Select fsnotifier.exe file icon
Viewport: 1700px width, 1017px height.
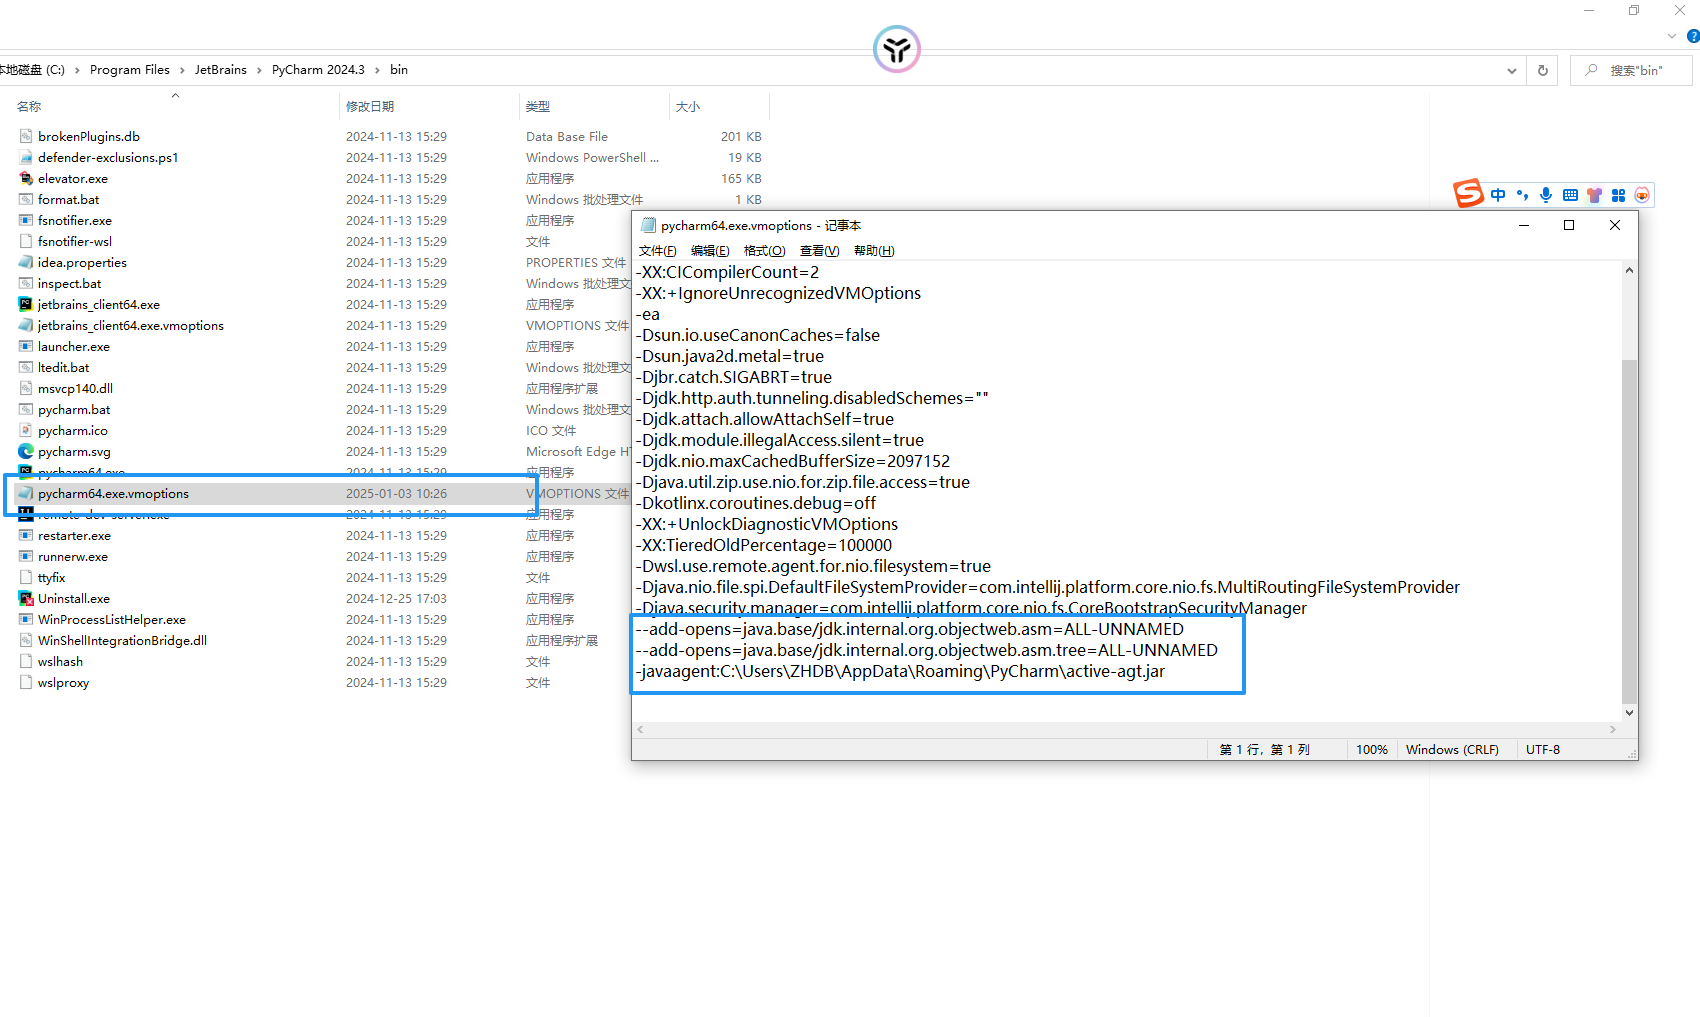click(26, 220)
